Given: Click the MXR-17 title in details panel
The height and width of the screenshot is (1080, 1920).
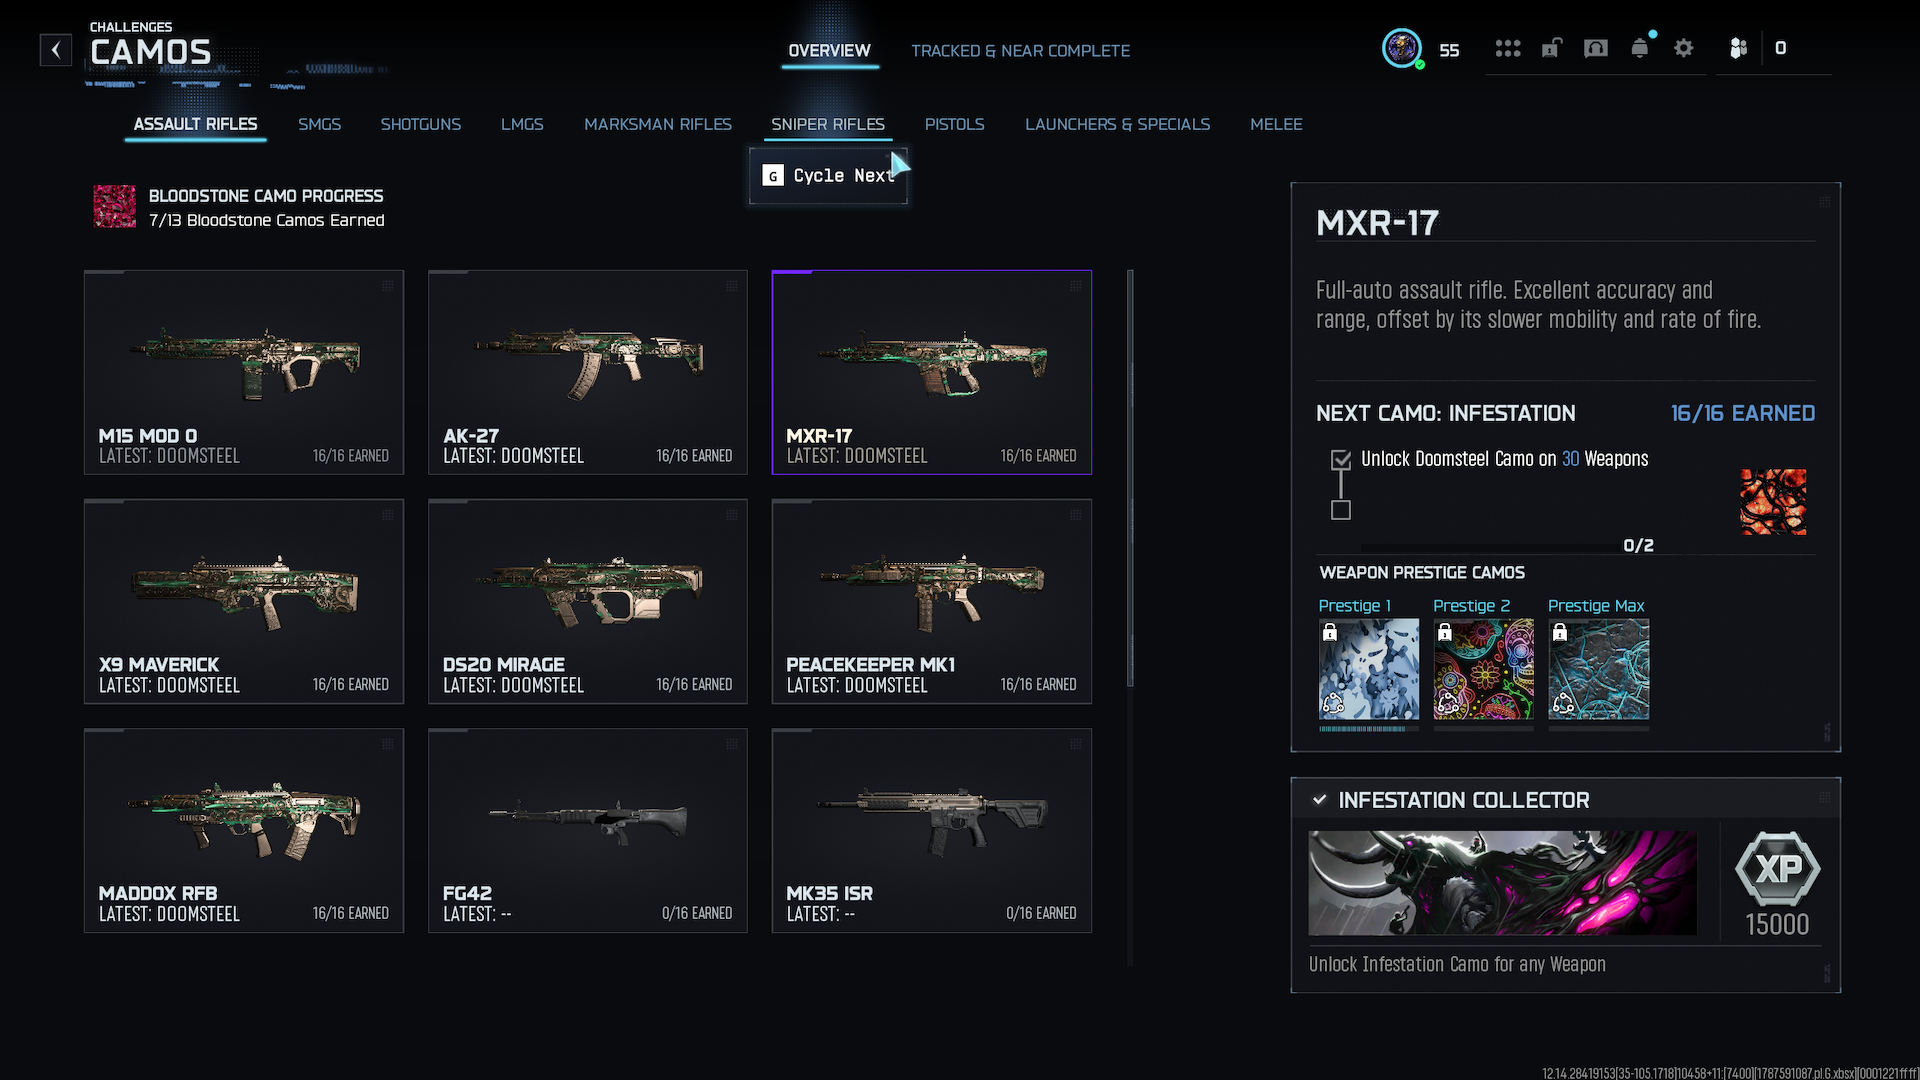Looking at the screenshot, I should (x=1377, y=223).
